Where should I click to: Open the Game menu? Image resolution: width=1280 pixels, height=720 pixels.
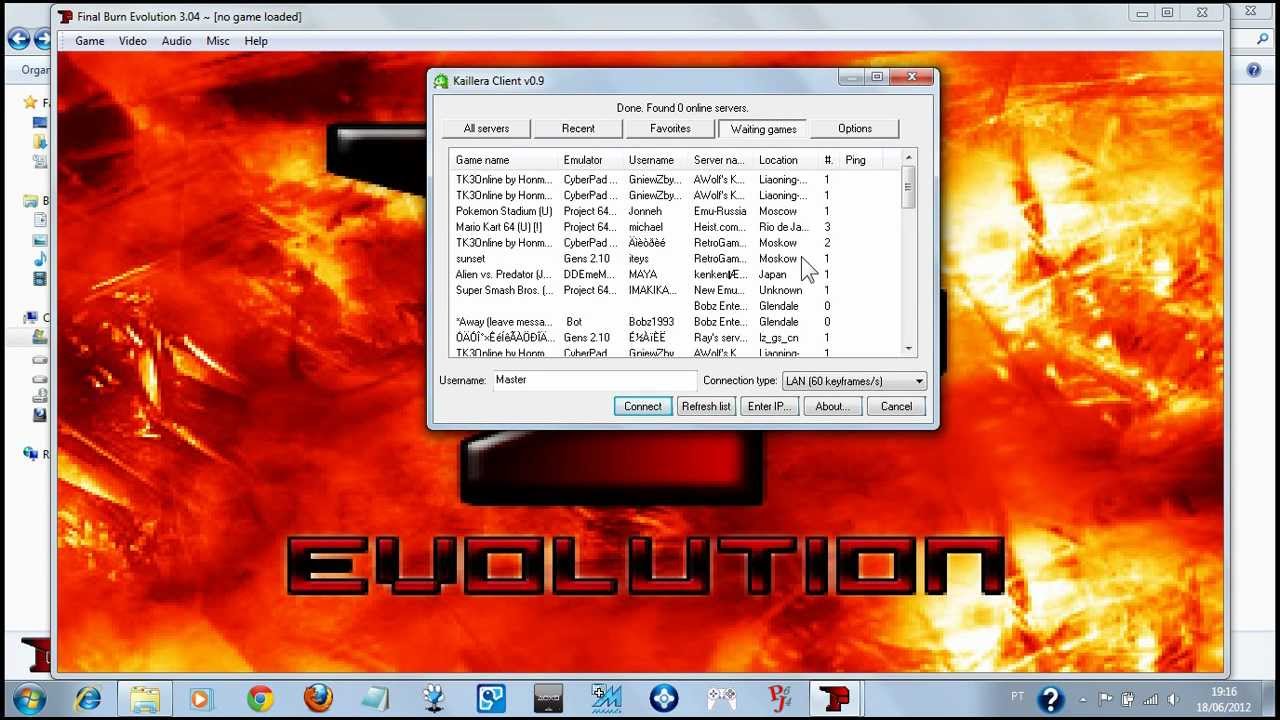coord(89,41)
